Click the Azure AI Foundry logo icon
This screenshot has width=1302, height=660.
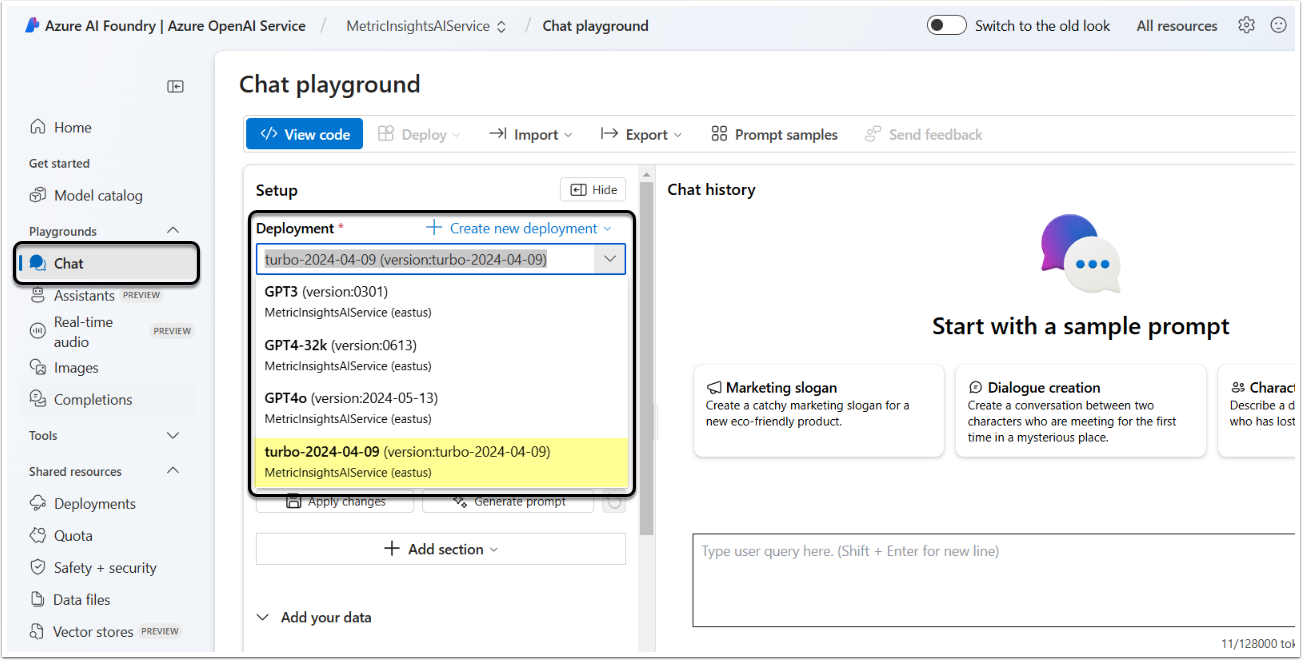(x=32, y=26)
